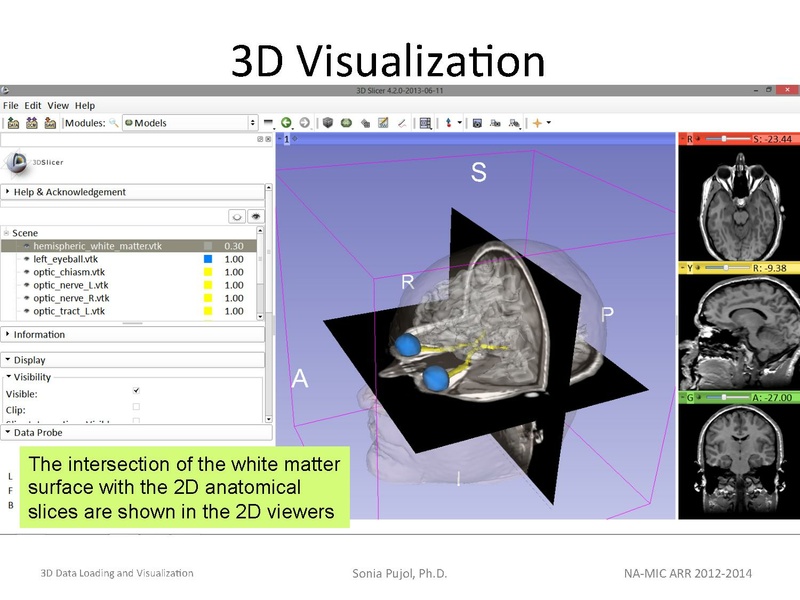Click the pin icon on yellow slice bar
Viewport: 800px width, 600px height.
[x=682, y=268]
